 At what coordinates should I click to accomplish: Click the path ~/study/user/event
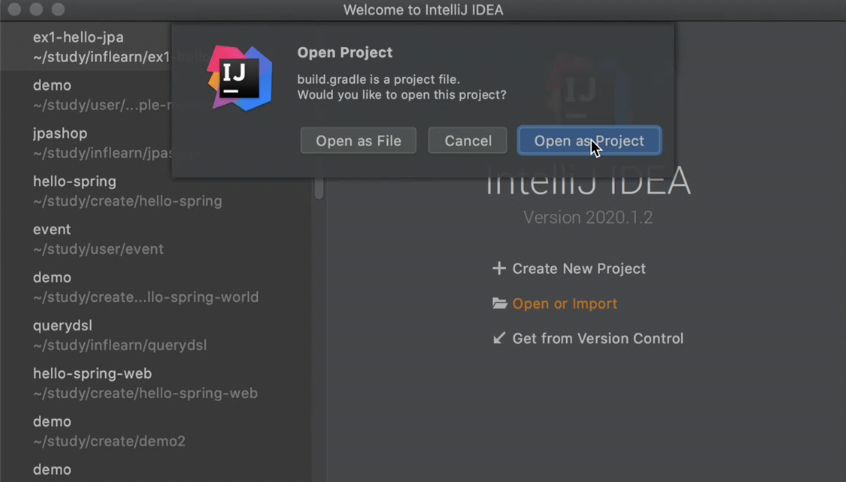pos(98,249)
